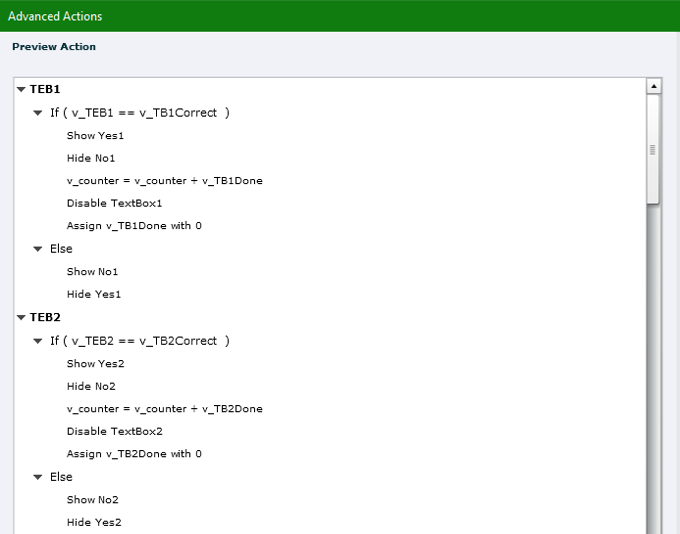Image resolution: width=680 pixels, height=534 pixels.
Task: Select the 'Hide No1' action row
Action: (91, 158)
